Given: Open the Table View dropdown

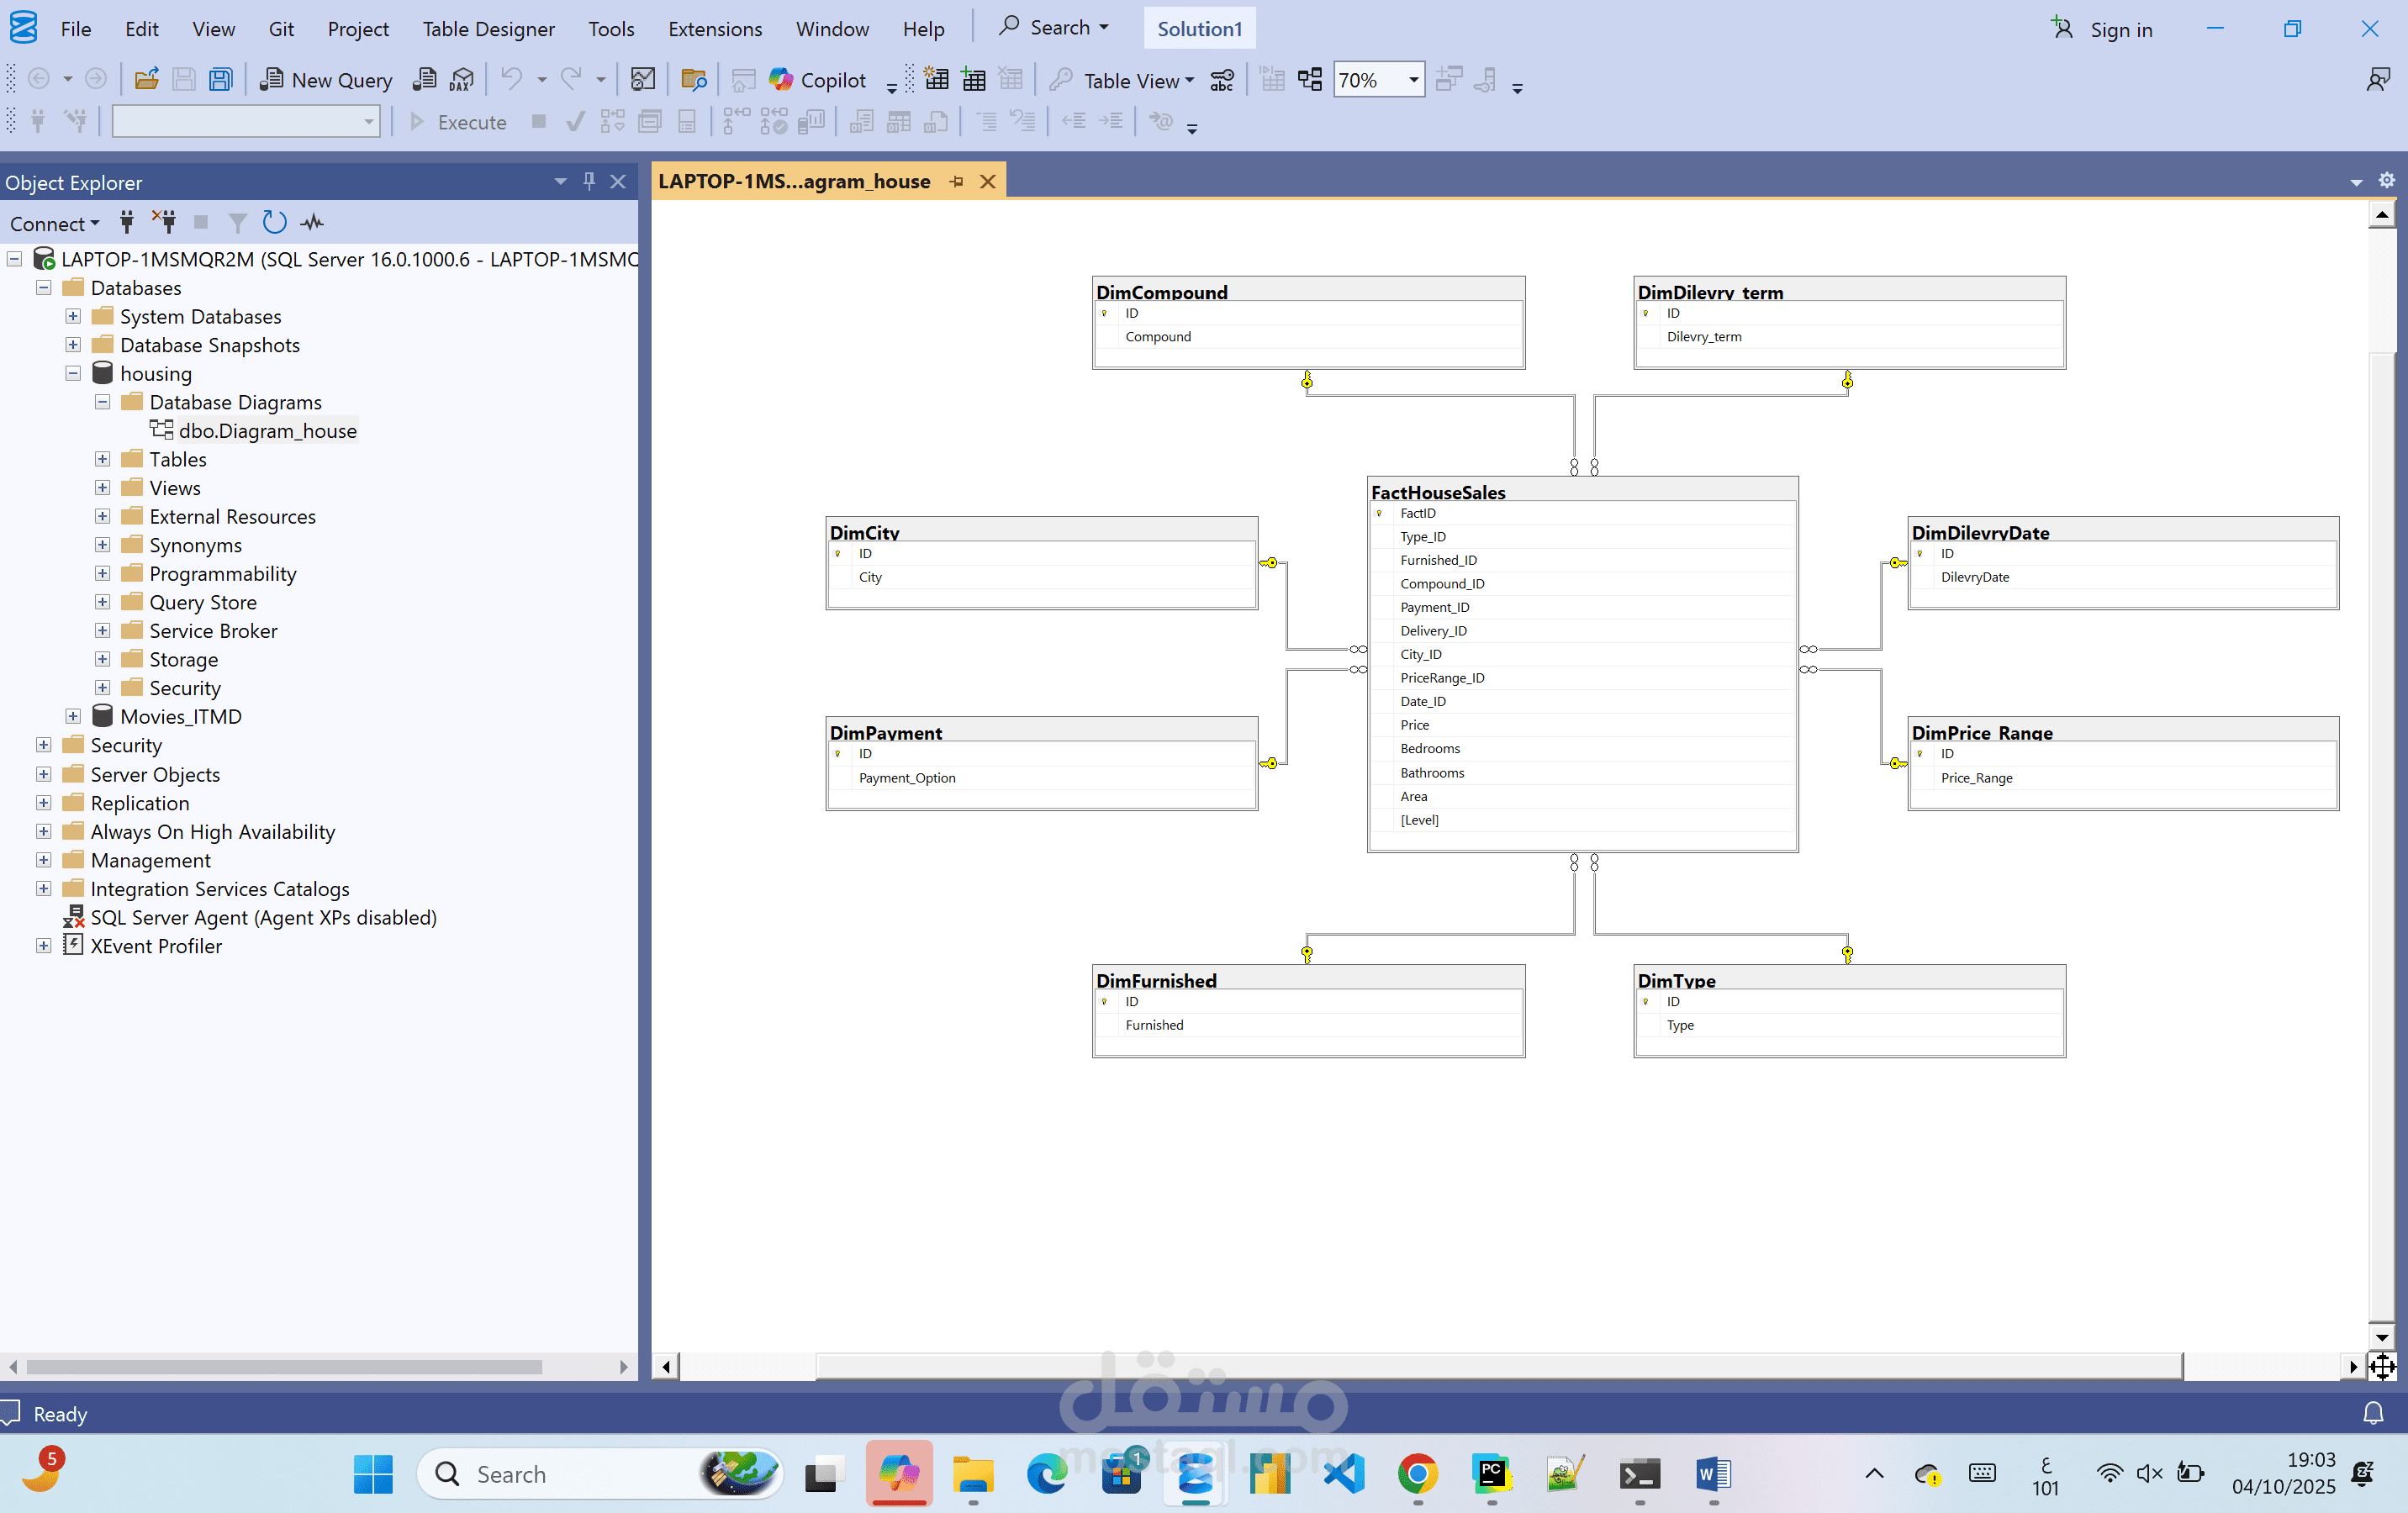Looking at the screenshot, I should click(1189, 80).
